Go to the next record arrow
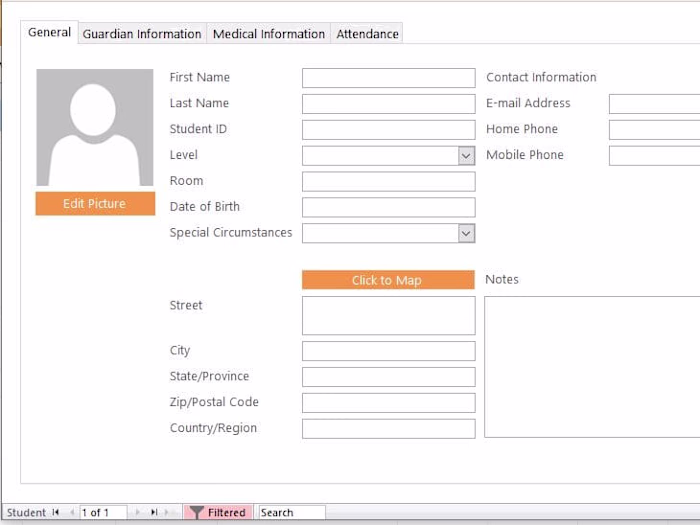This screenshot has height=525, width=700. tap(138, 512)
